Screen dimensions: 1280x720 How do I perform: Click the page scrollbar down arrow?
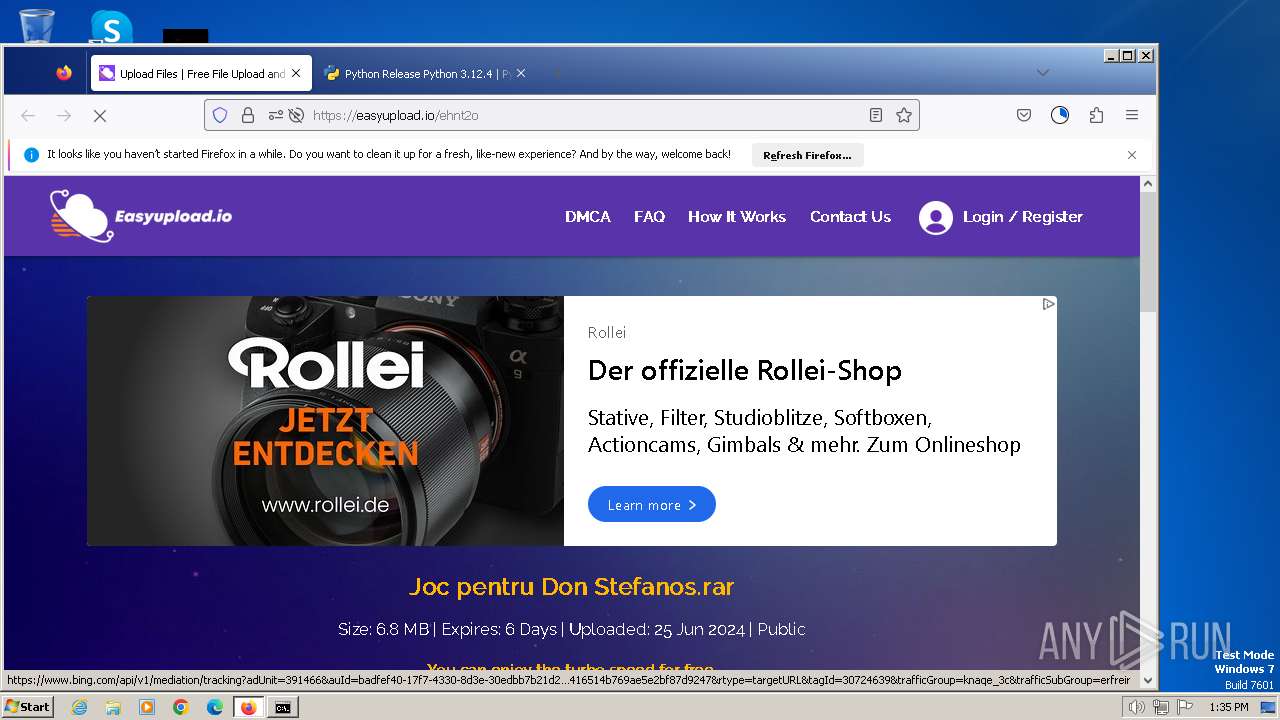coord(1148,681)
